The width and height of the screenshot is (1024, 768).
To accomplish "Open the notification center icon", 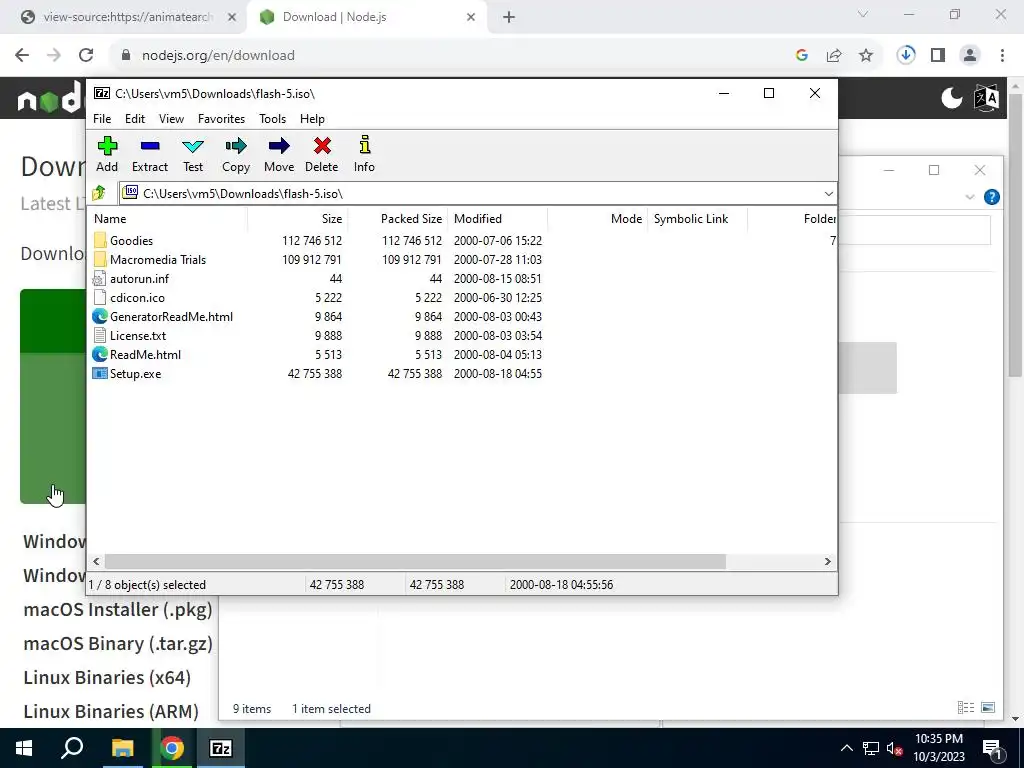I will 992,748.
